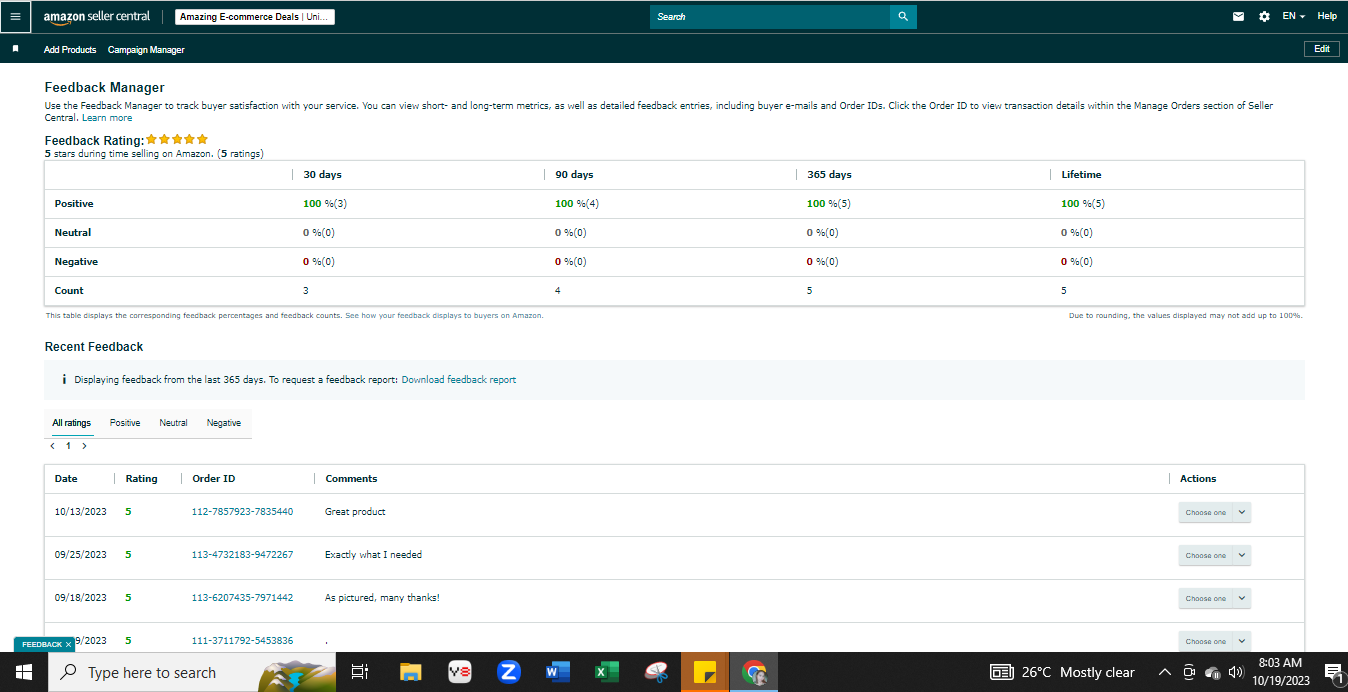Click into the Search input field
Viewport: 1348px width, 692px height.
point(770,17)
